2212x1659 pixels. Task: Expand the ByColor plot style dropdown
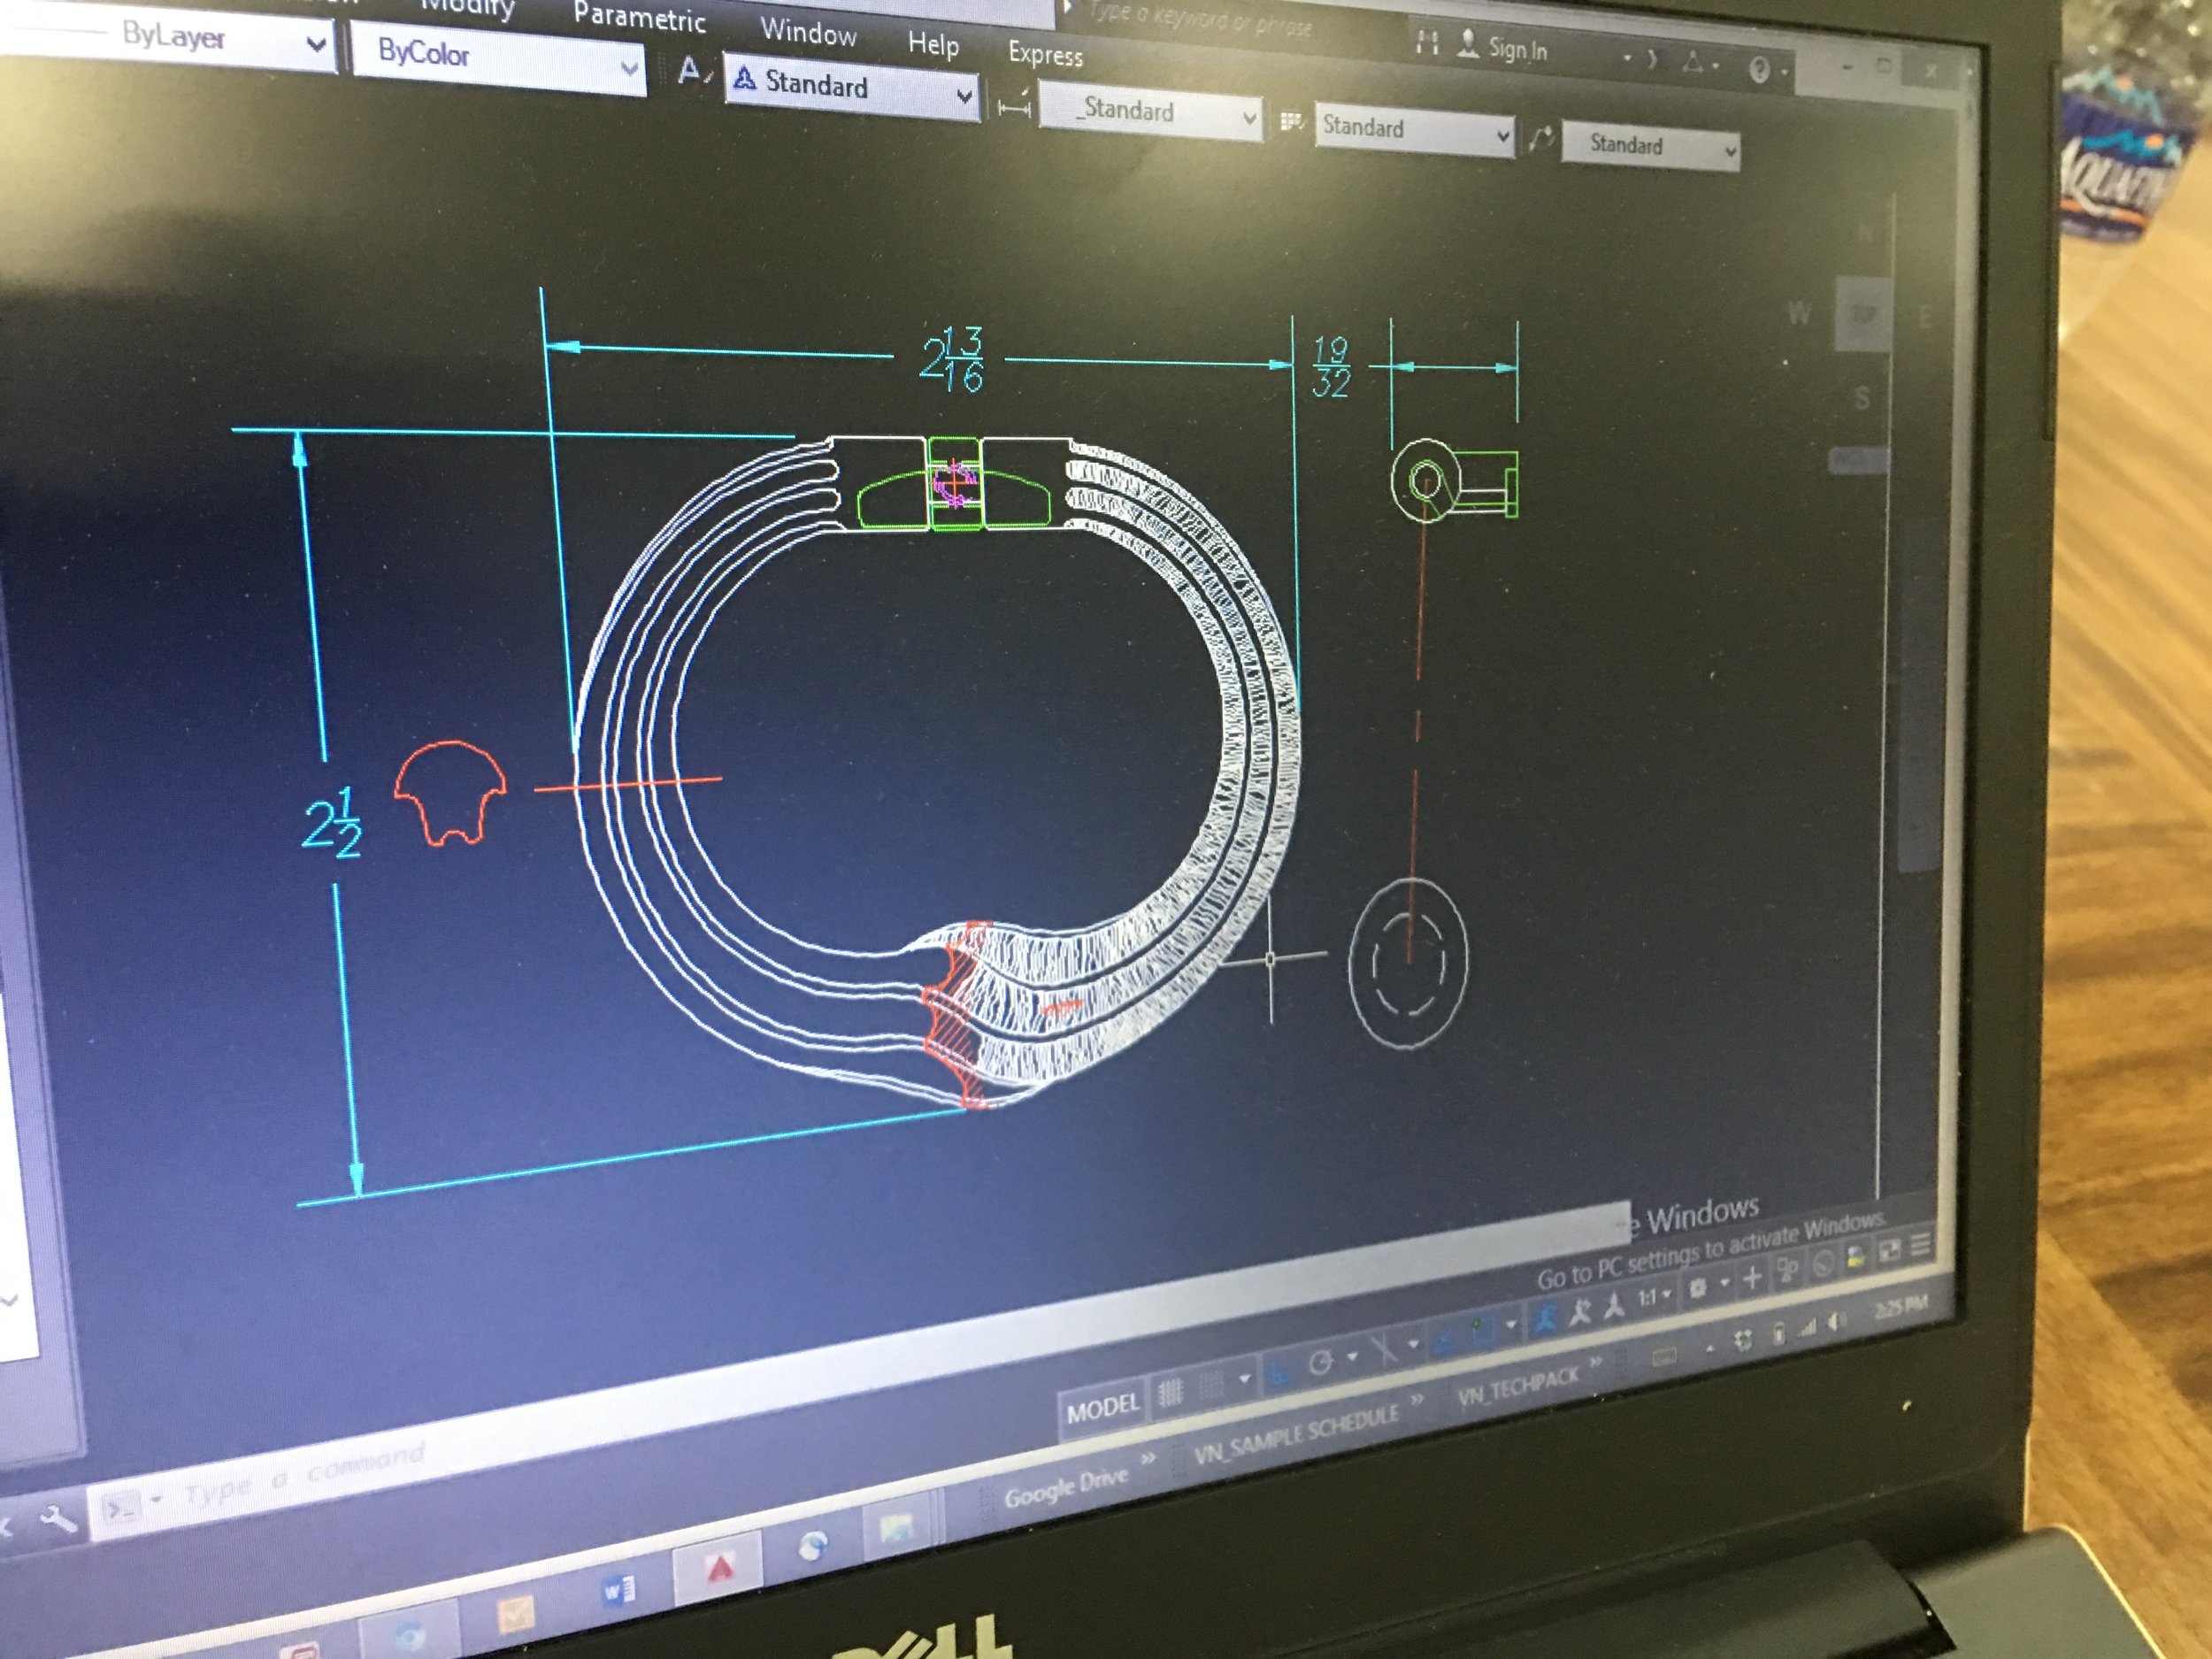628,68
